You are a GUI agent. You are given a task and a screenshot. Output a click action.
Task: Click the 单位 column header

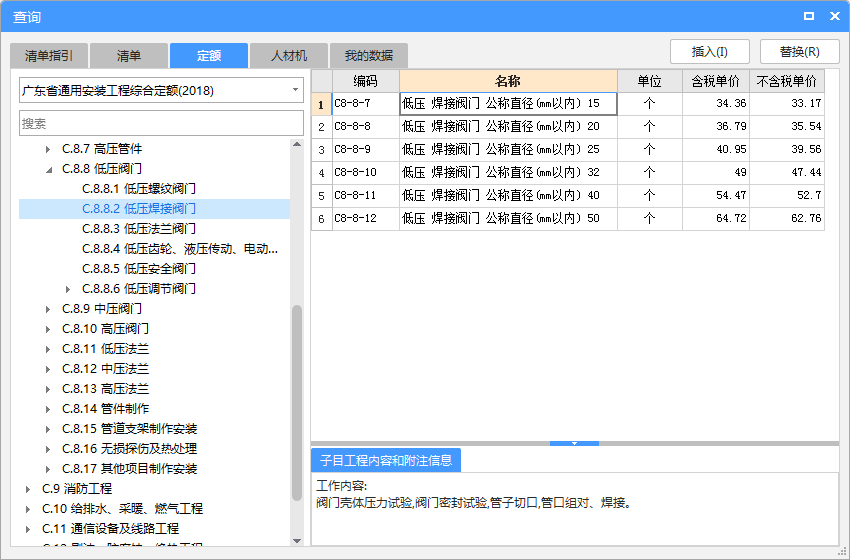coord(649,81)
